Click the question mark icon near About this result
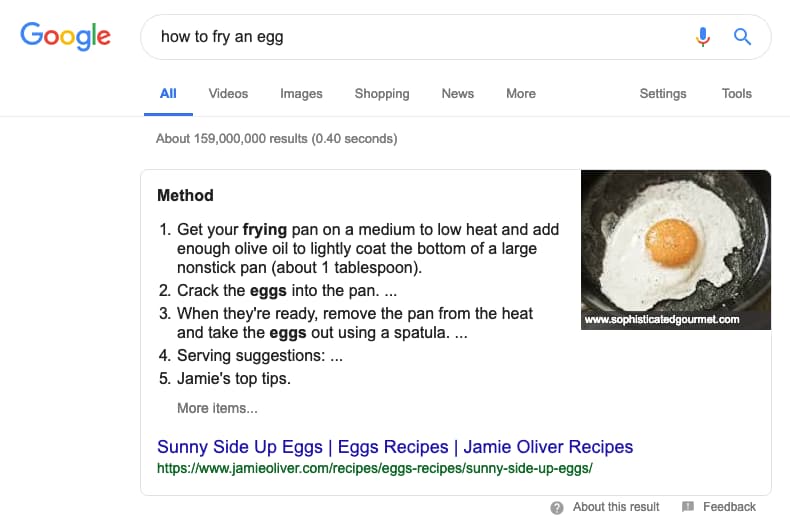Image resolution: width=790 pixels, height=524 pixels. coord(557,508)
